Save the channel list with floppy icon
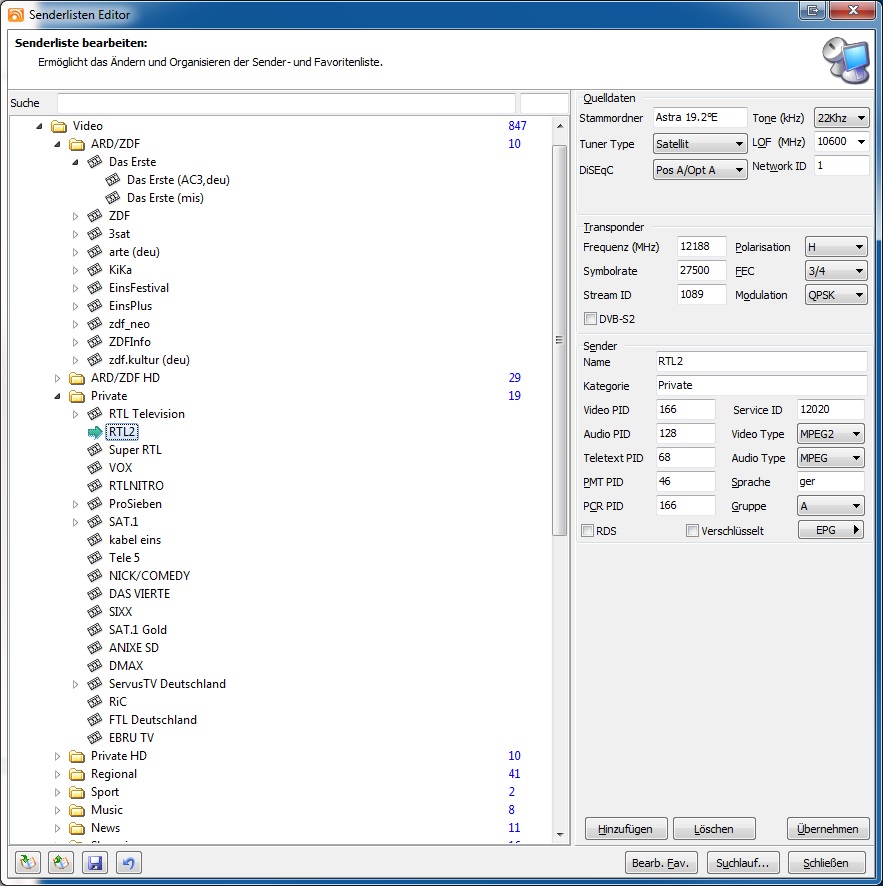The width and height of the screenshot is (883, 886). (95, 862)
